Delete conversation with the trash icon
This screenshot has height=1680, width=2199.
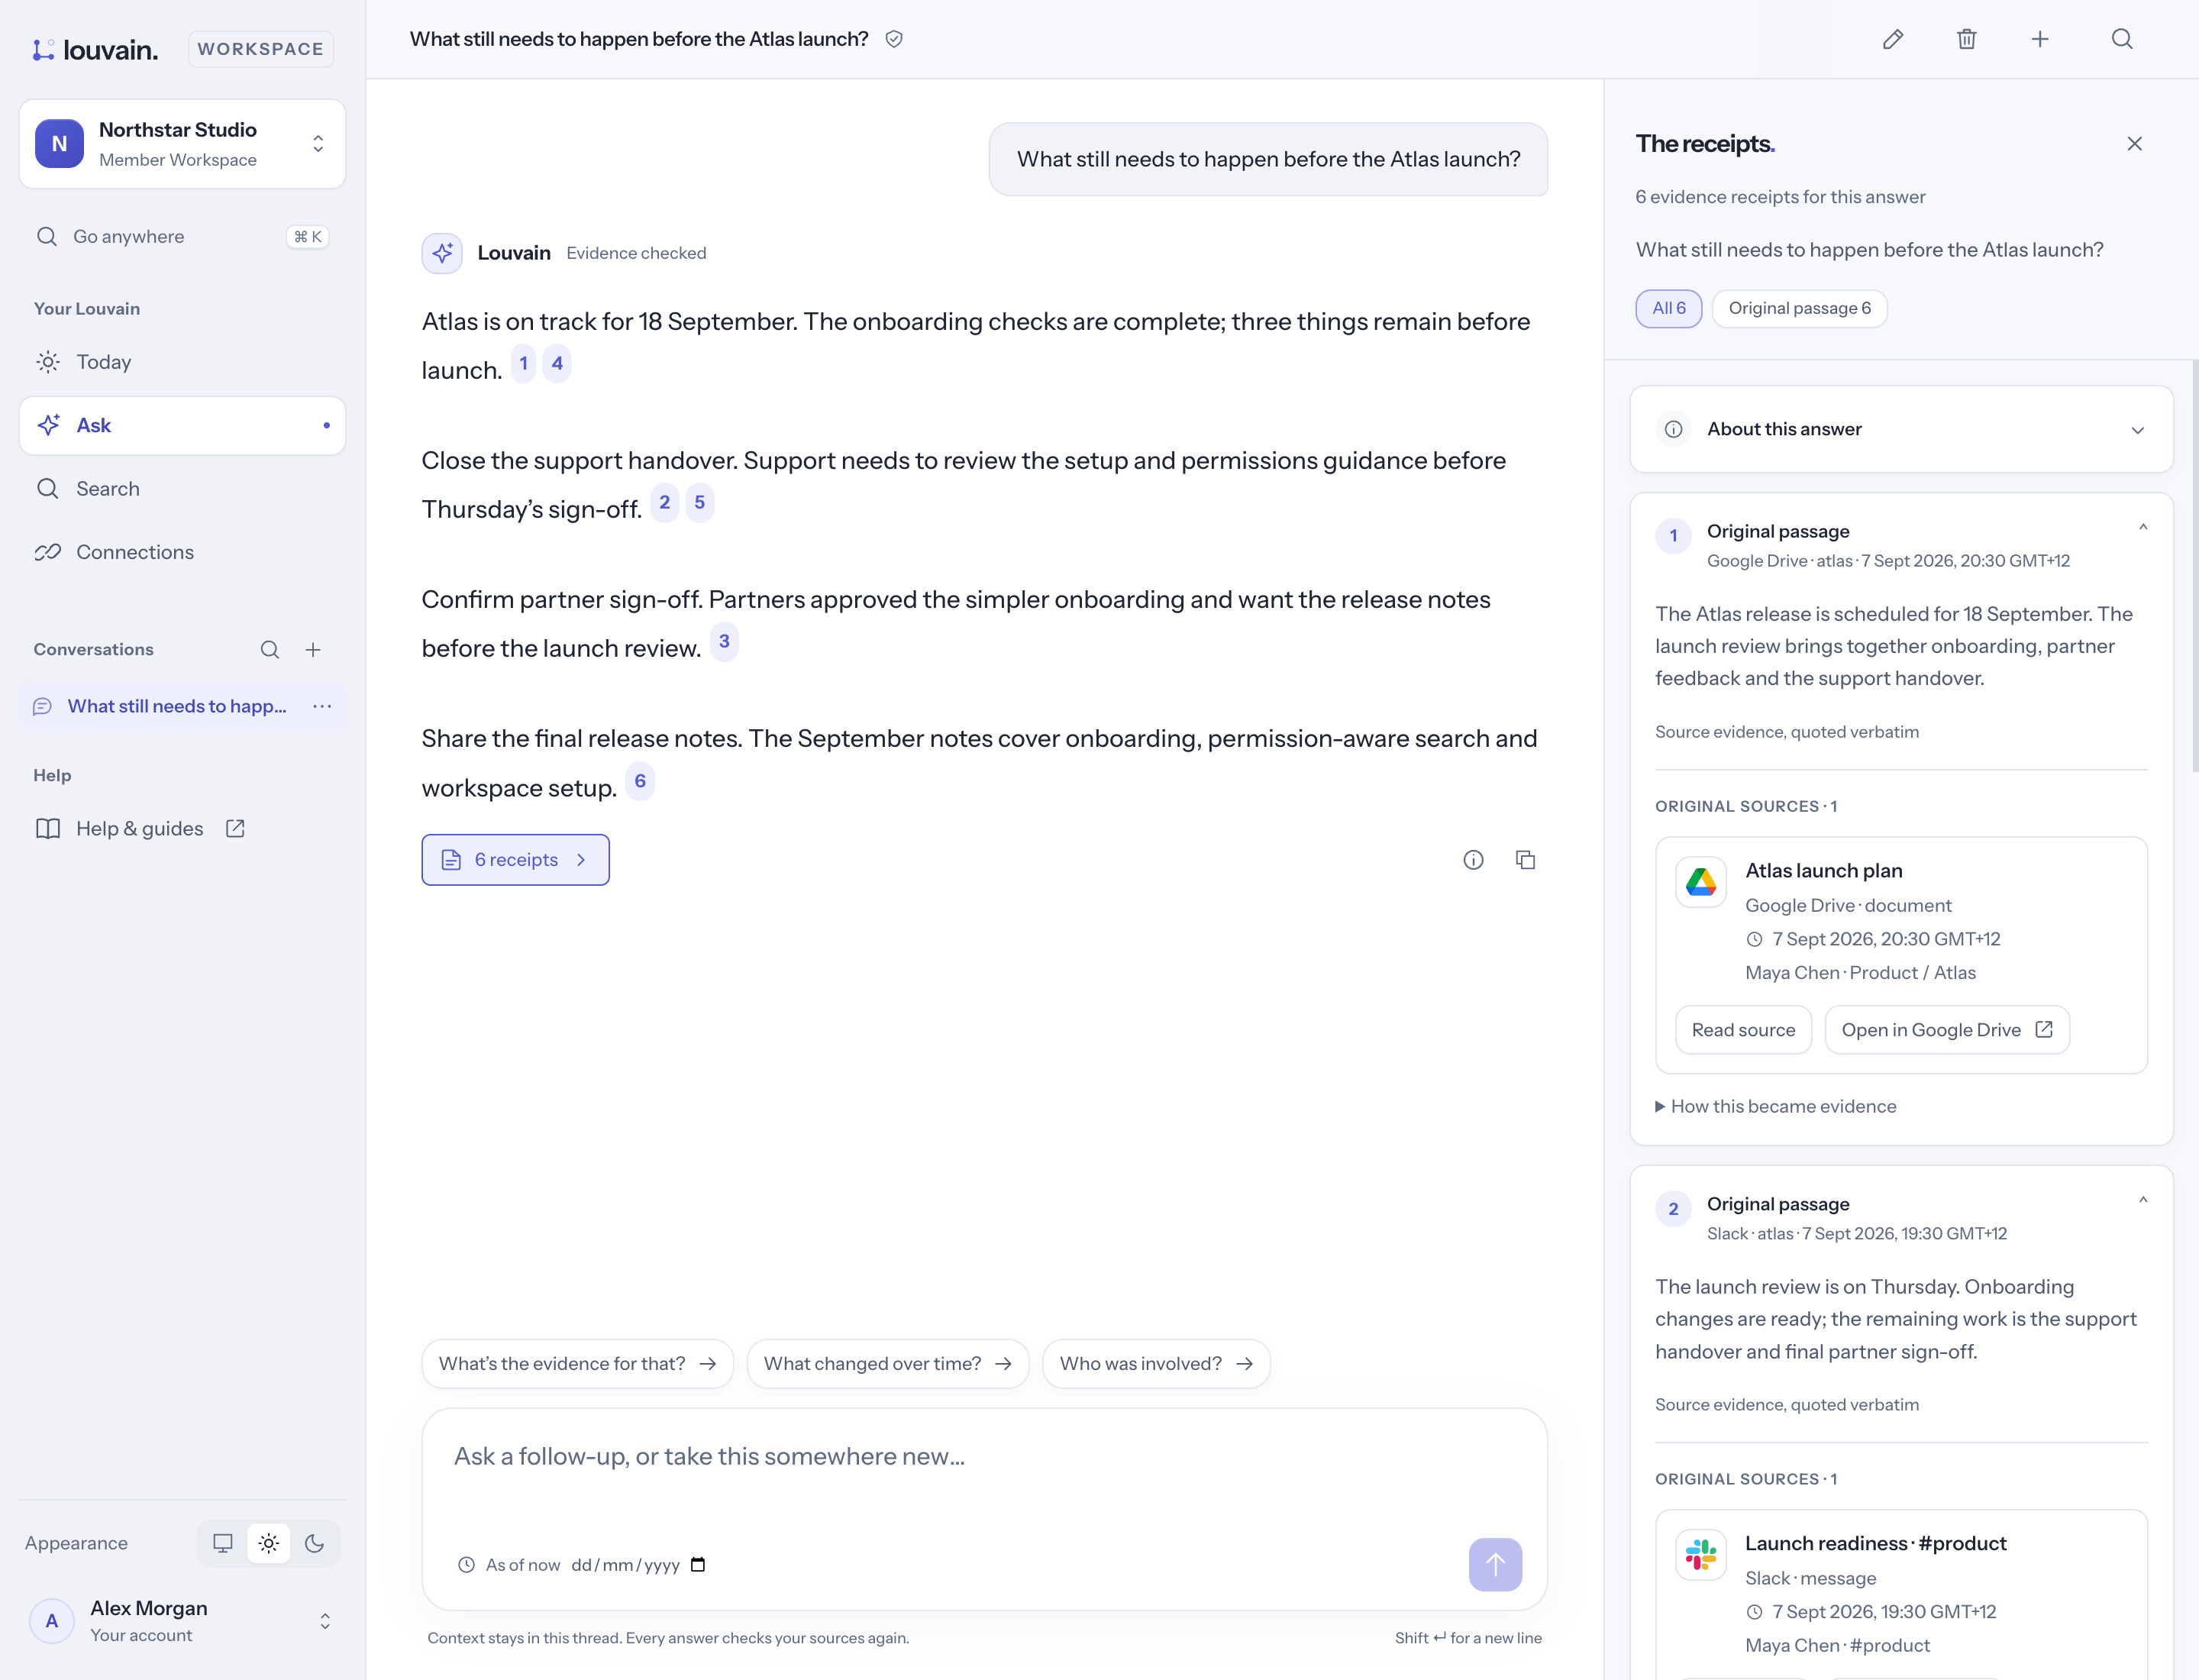(x=1966, y=39)
